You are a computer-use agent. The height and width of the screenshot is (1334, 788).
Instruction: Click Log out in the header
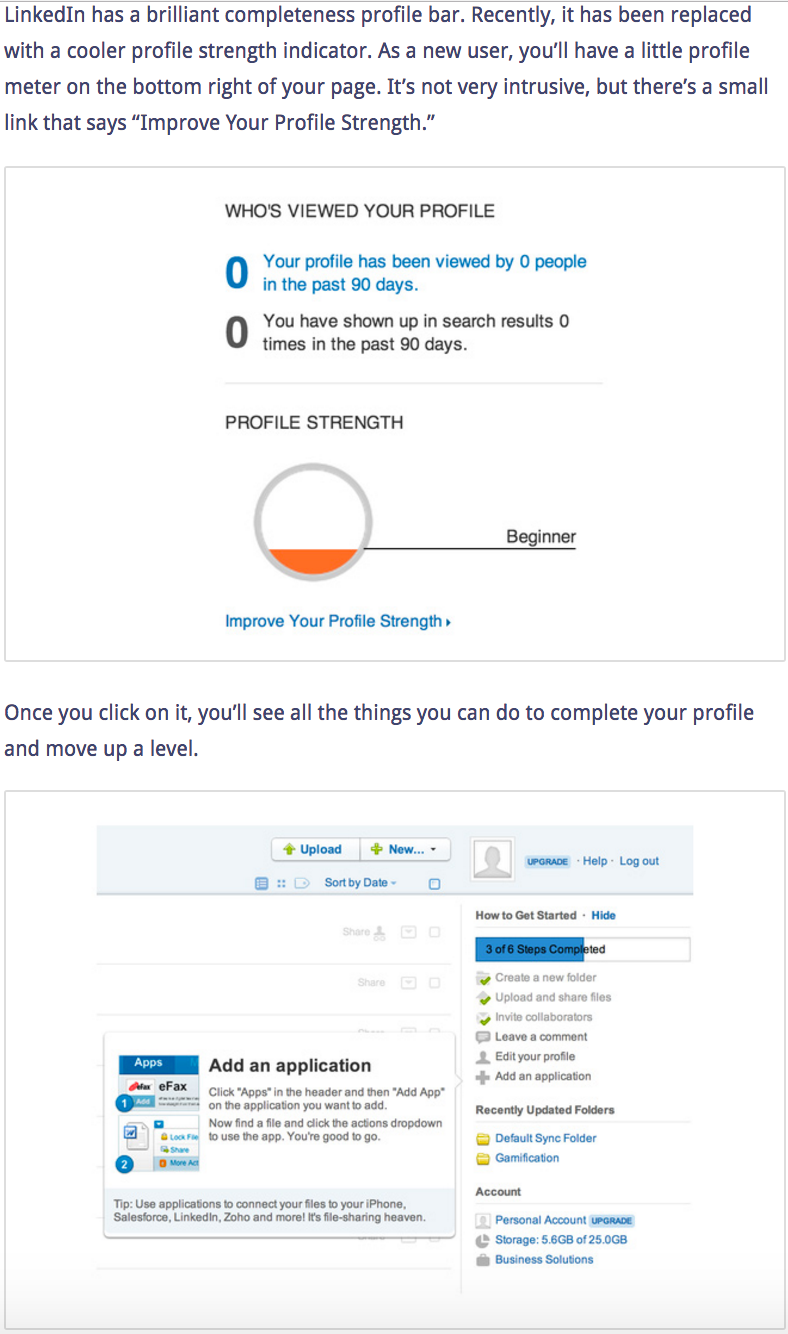pyautogui.click(x=639, y=861)
